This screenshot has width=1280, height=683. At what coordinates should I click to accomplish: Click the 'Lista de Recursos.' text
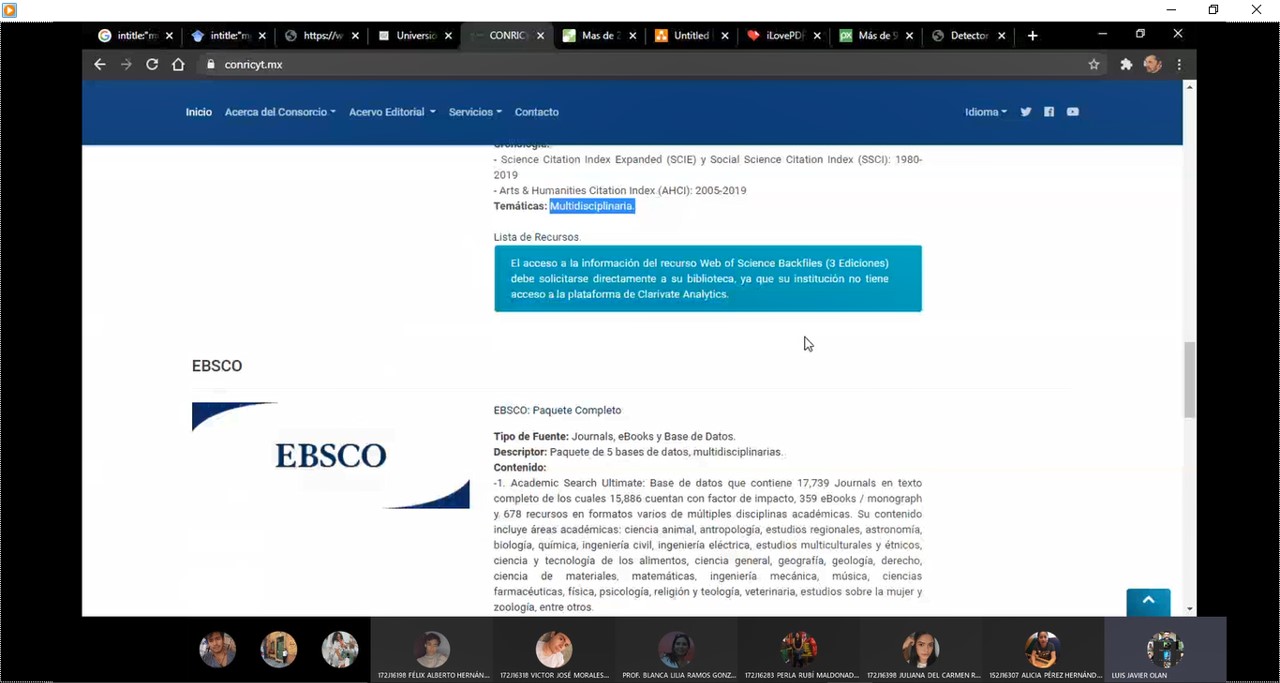[537, 237]
